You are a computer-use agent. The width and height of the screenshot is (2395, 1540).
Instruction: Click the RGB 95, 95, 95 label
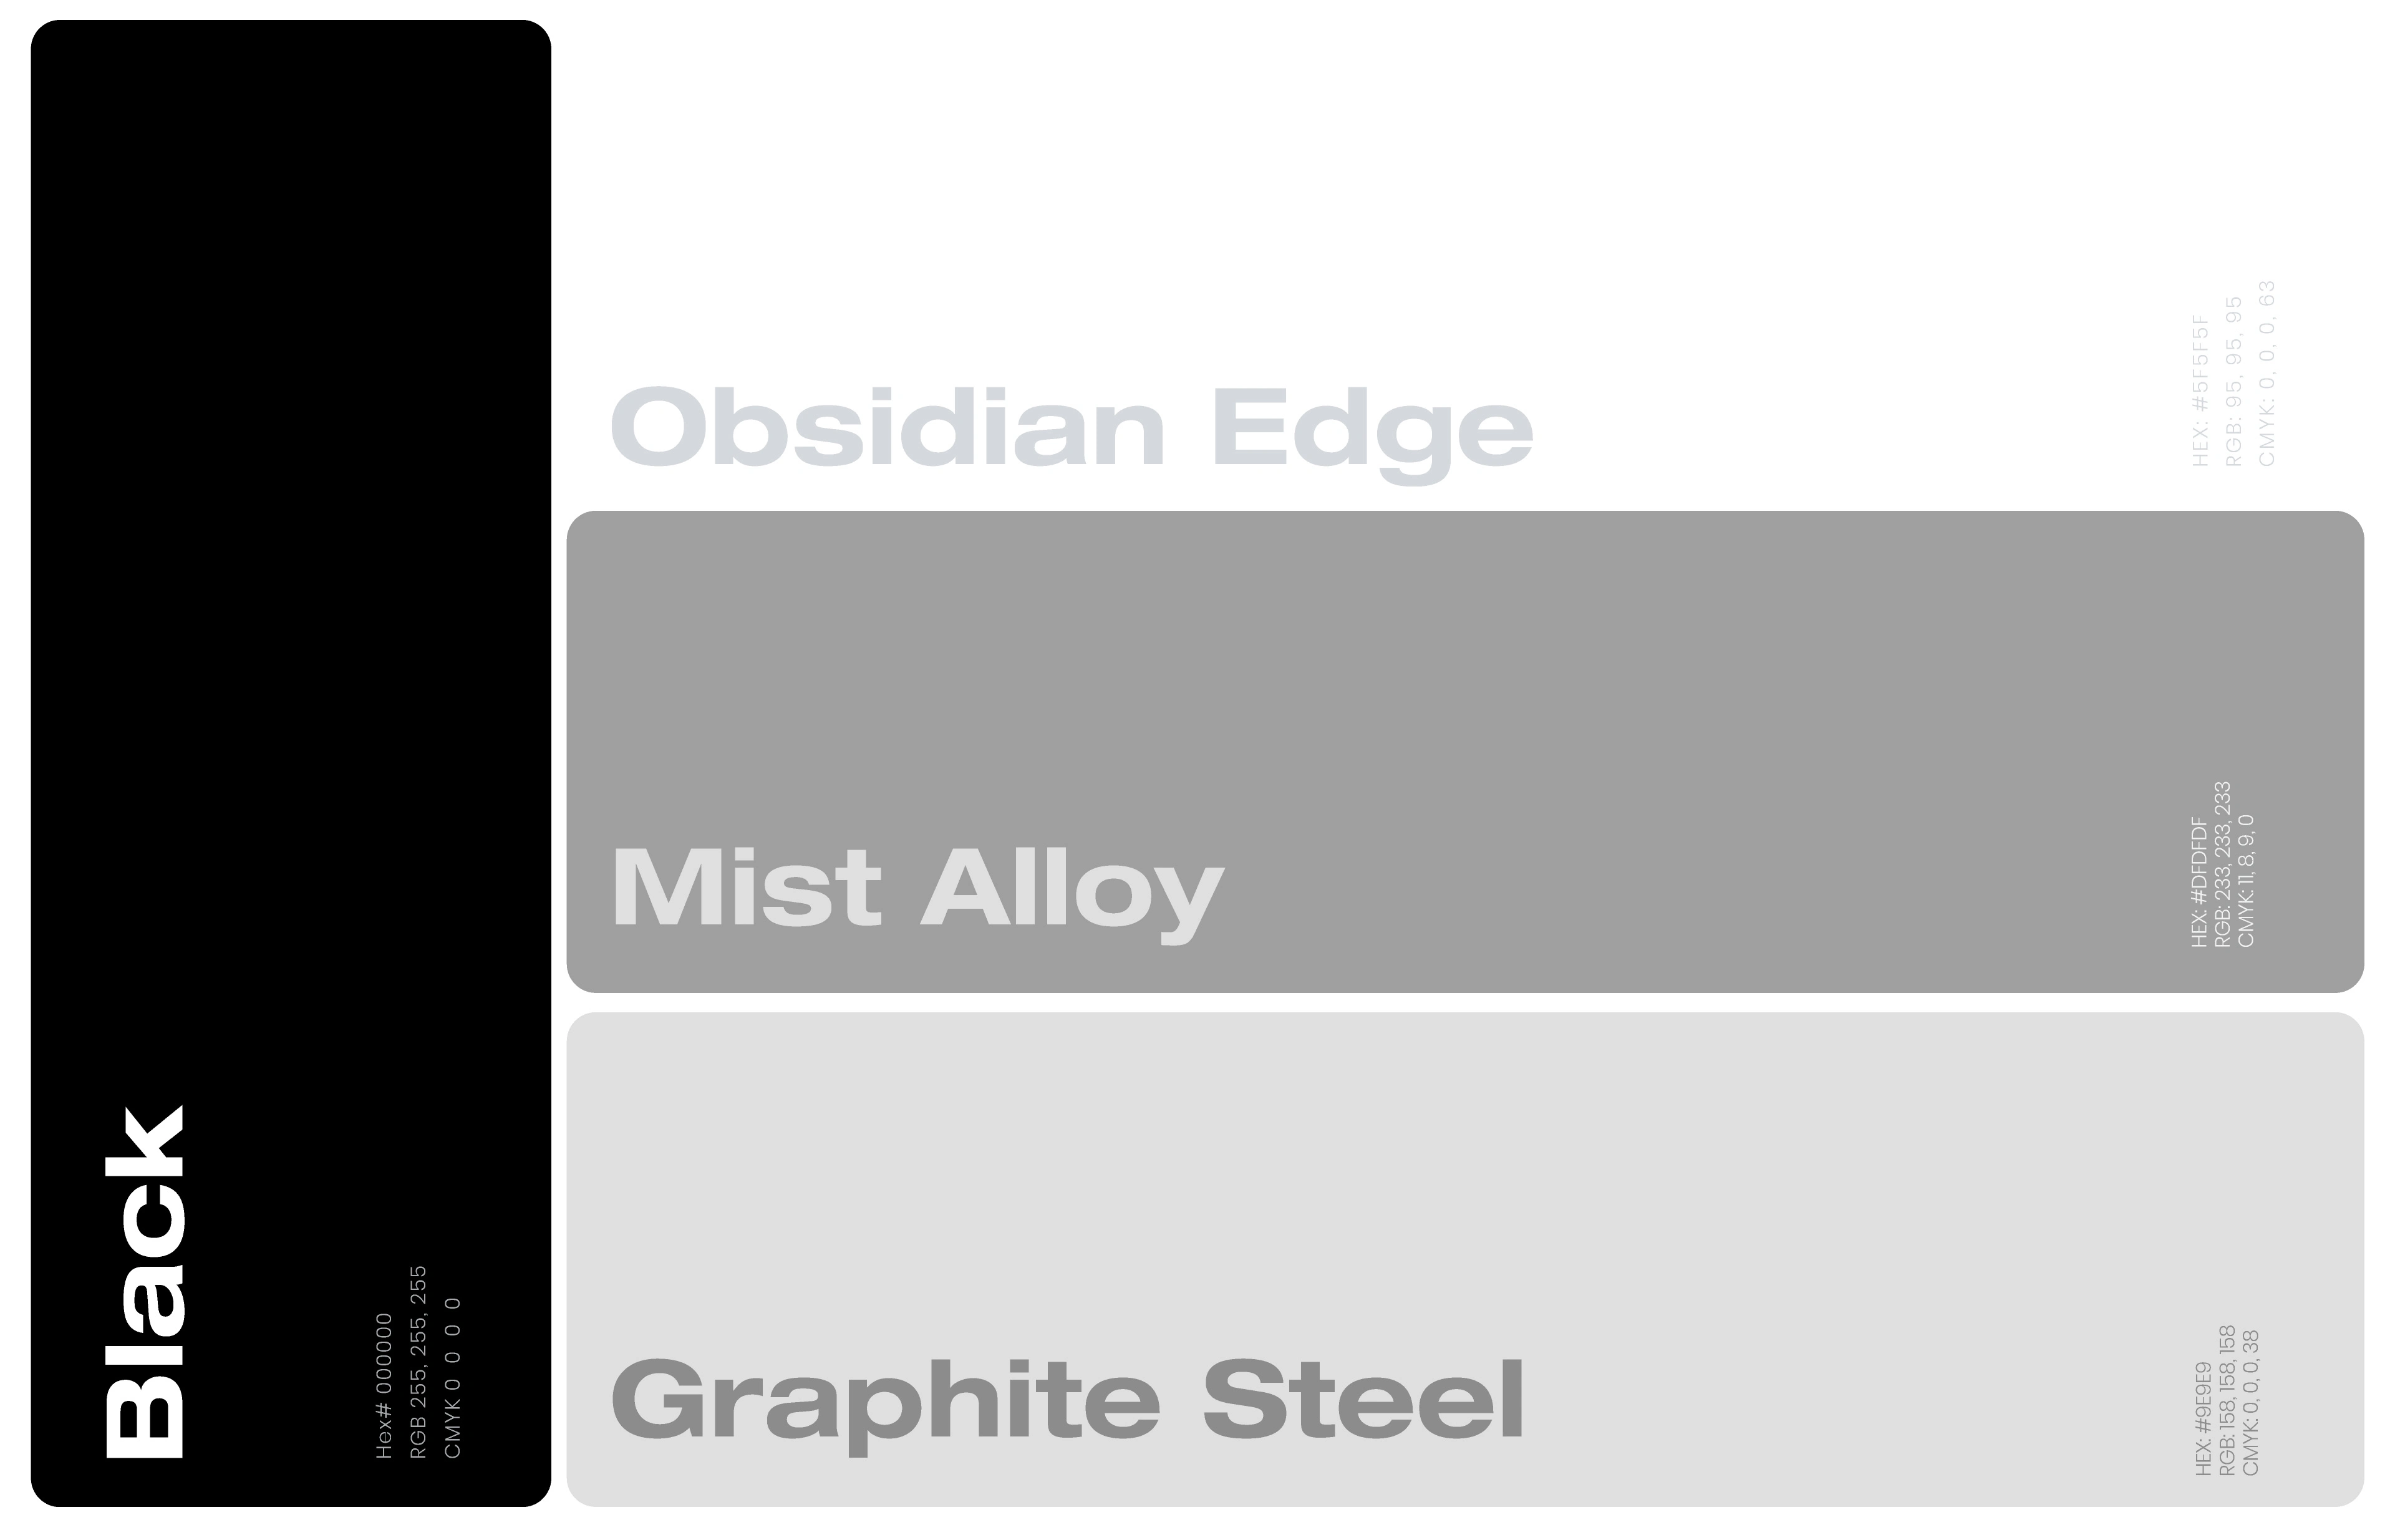point(2233,381)
